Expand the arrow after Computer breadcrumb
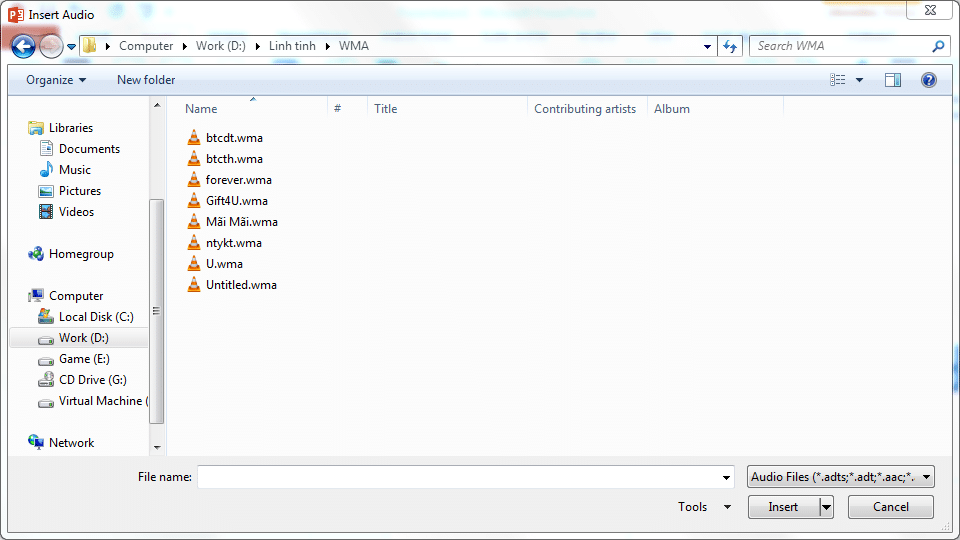The width and height of the screenshot is (960, 540). pyautogui.click(x=184, y=47)
